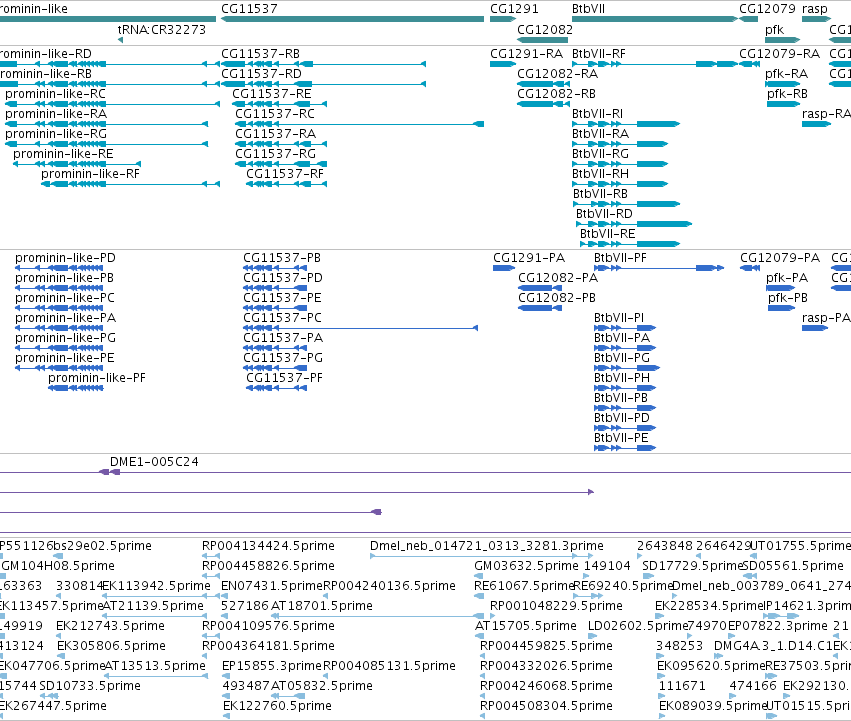The image size is (851, 721).
Task: Click protein BtbVII-PF
Action: pyautogui.click(x=620, y=258)
